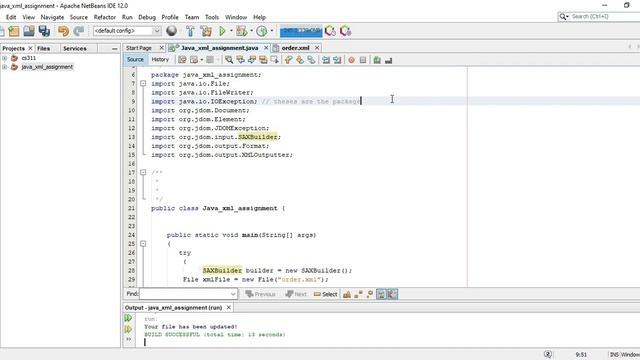
Task: Open the Find history dropdown arrow
Action: tap(233, 294)
